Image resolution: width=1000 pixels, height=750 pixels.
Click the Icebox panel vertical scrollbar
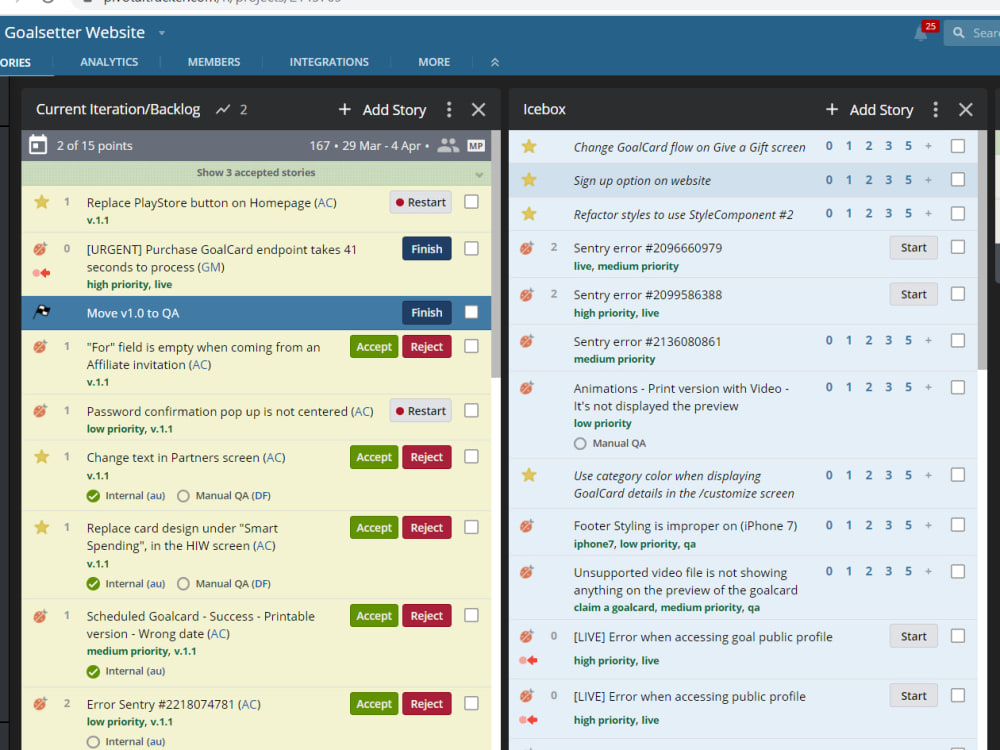pyautogui.click(x=982, y=250)
